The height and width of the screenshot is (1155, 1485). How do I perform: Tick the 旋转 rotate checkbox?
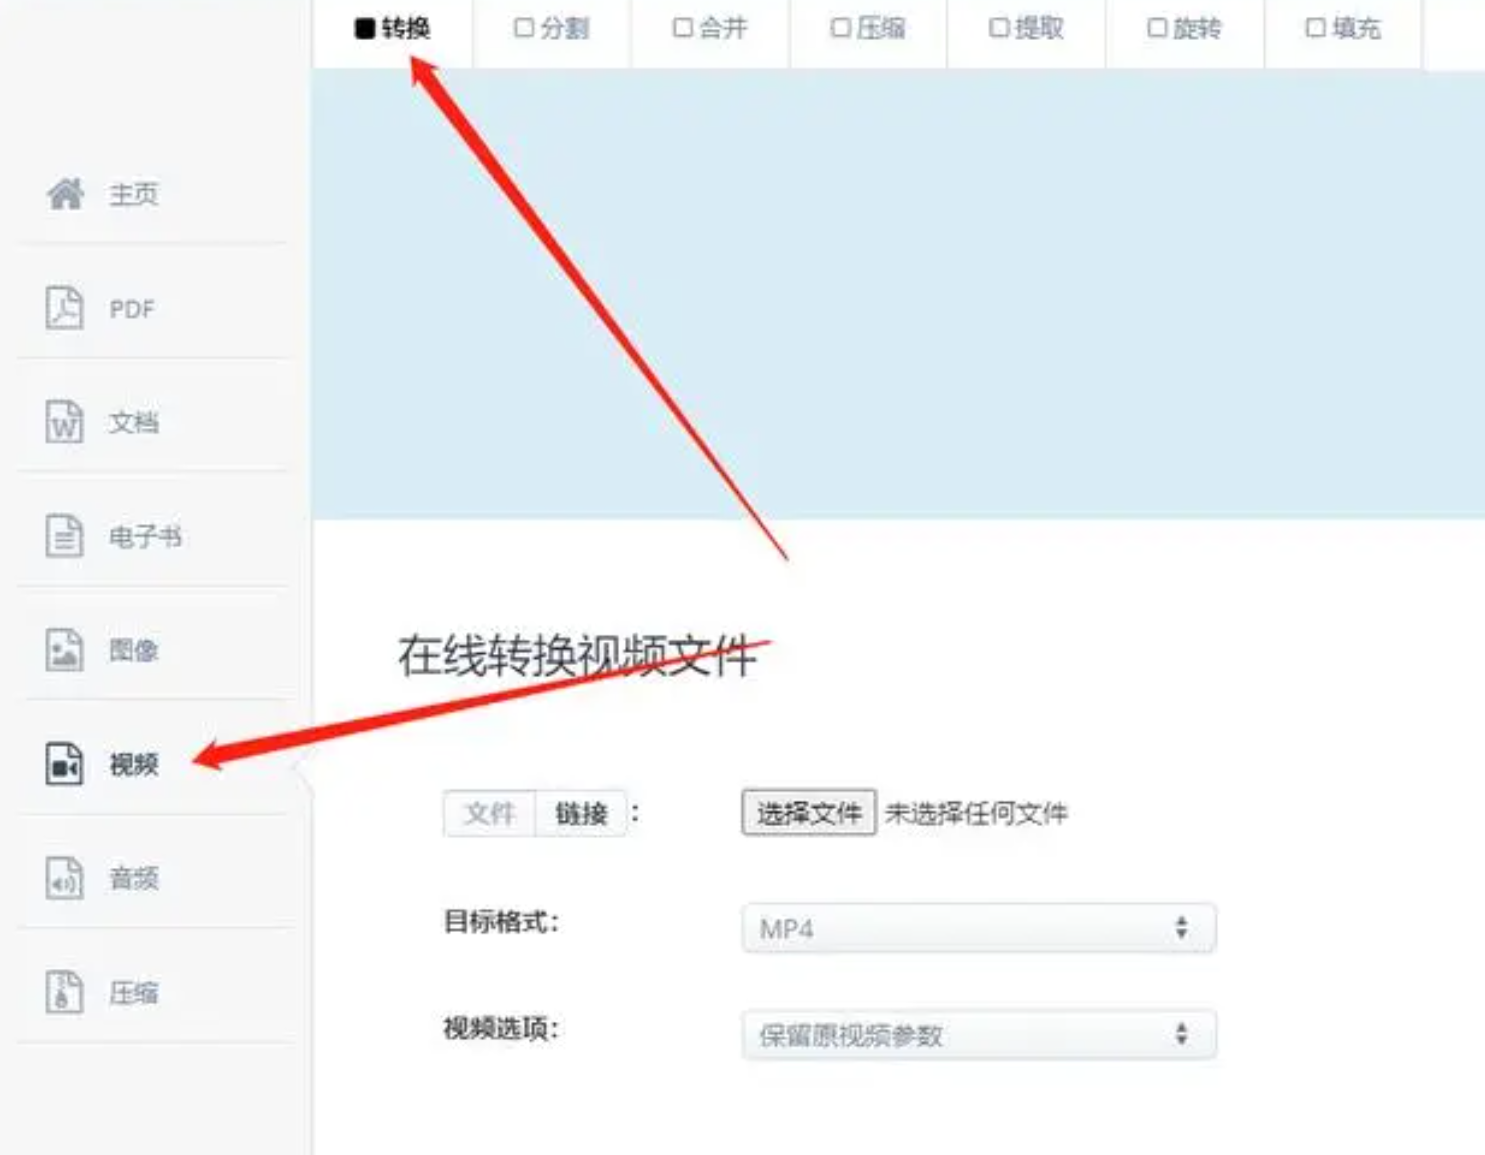(x=1157, y=28)
